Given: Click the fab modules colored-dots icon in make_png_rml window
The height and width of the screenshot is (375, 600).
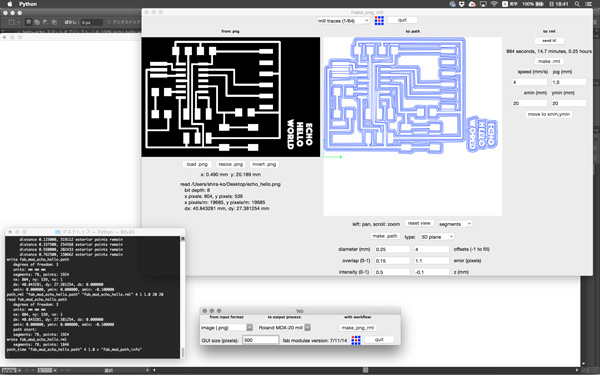Looking at the screenshot, I should [x=379, y=20].
